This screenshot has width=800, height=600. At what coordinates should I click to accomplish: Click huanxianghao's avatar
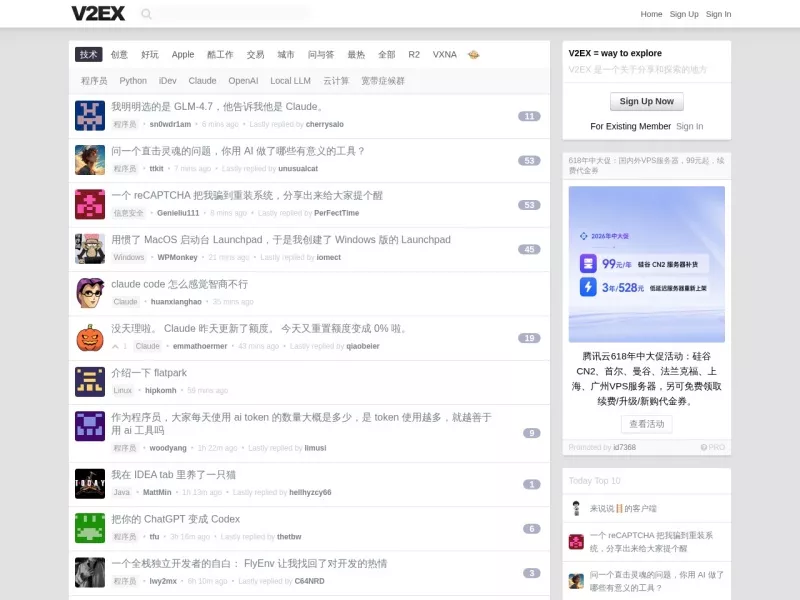(x=90, y=293)
